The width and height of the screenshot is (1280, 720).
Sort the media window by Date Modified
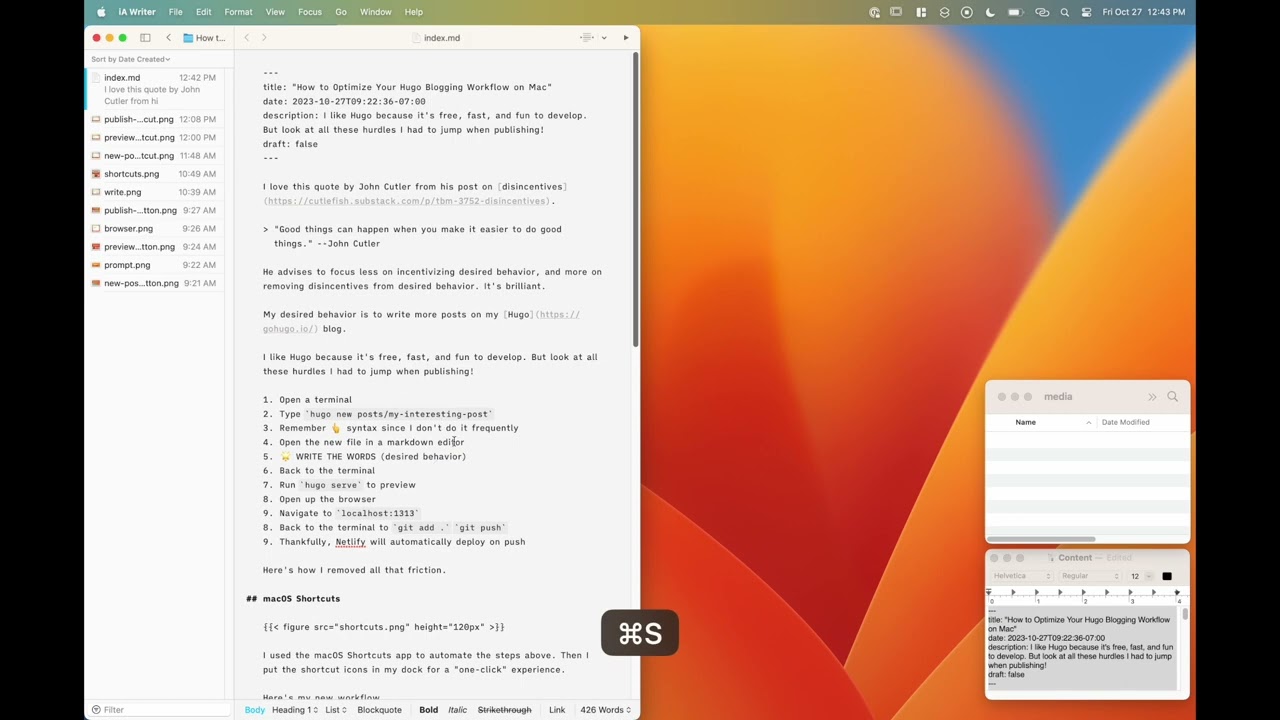1125,422
